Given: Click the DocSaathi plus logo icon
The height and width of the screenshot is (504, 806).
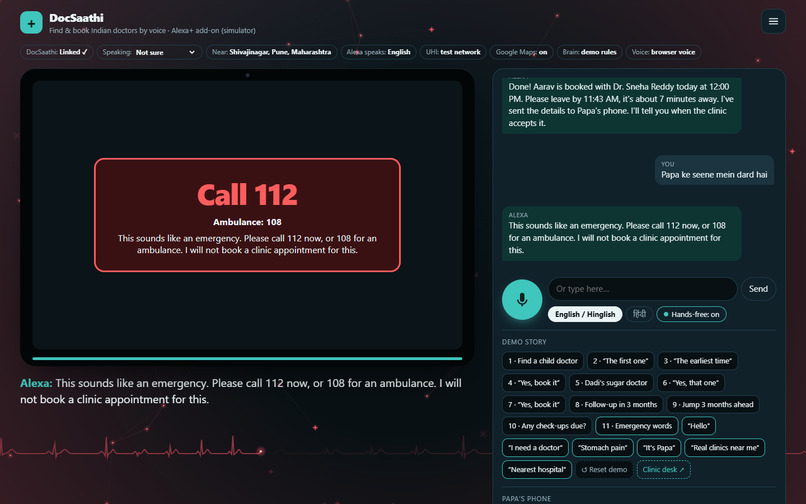Looking at the screenshot, I should [x=31, y=23].
